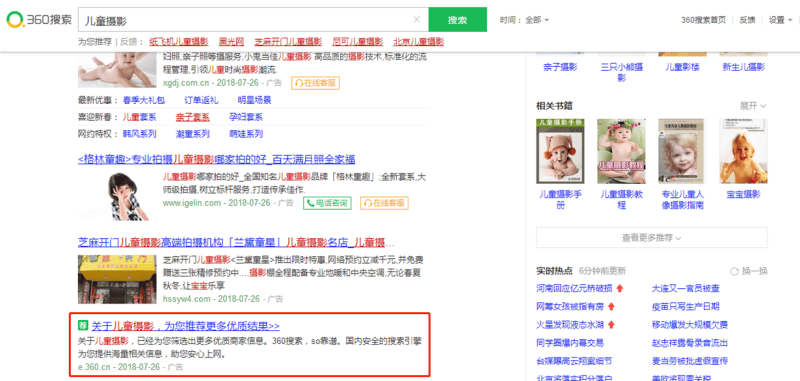This screenshot has width=800, height=381.
Task: Click the green 荐 badge icon
Action: 83,325
